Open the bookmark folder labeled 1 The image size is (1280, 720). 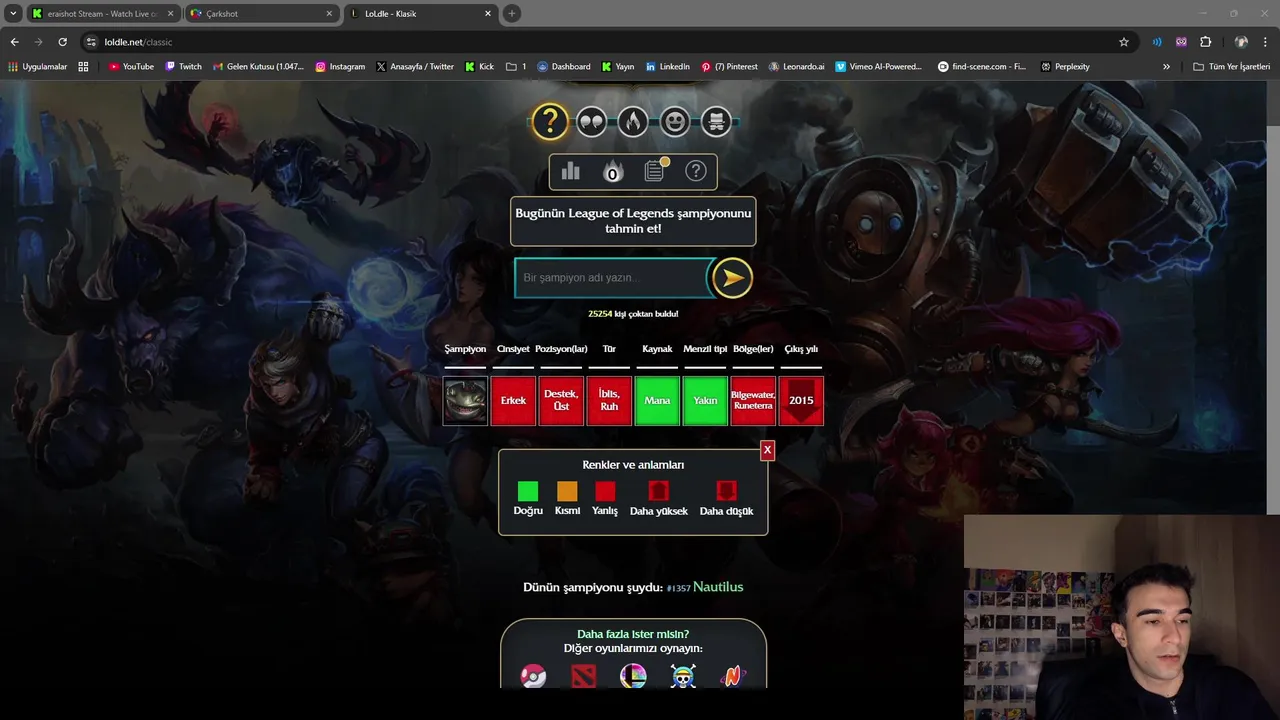pyautogui.click(x=516, y=67)
